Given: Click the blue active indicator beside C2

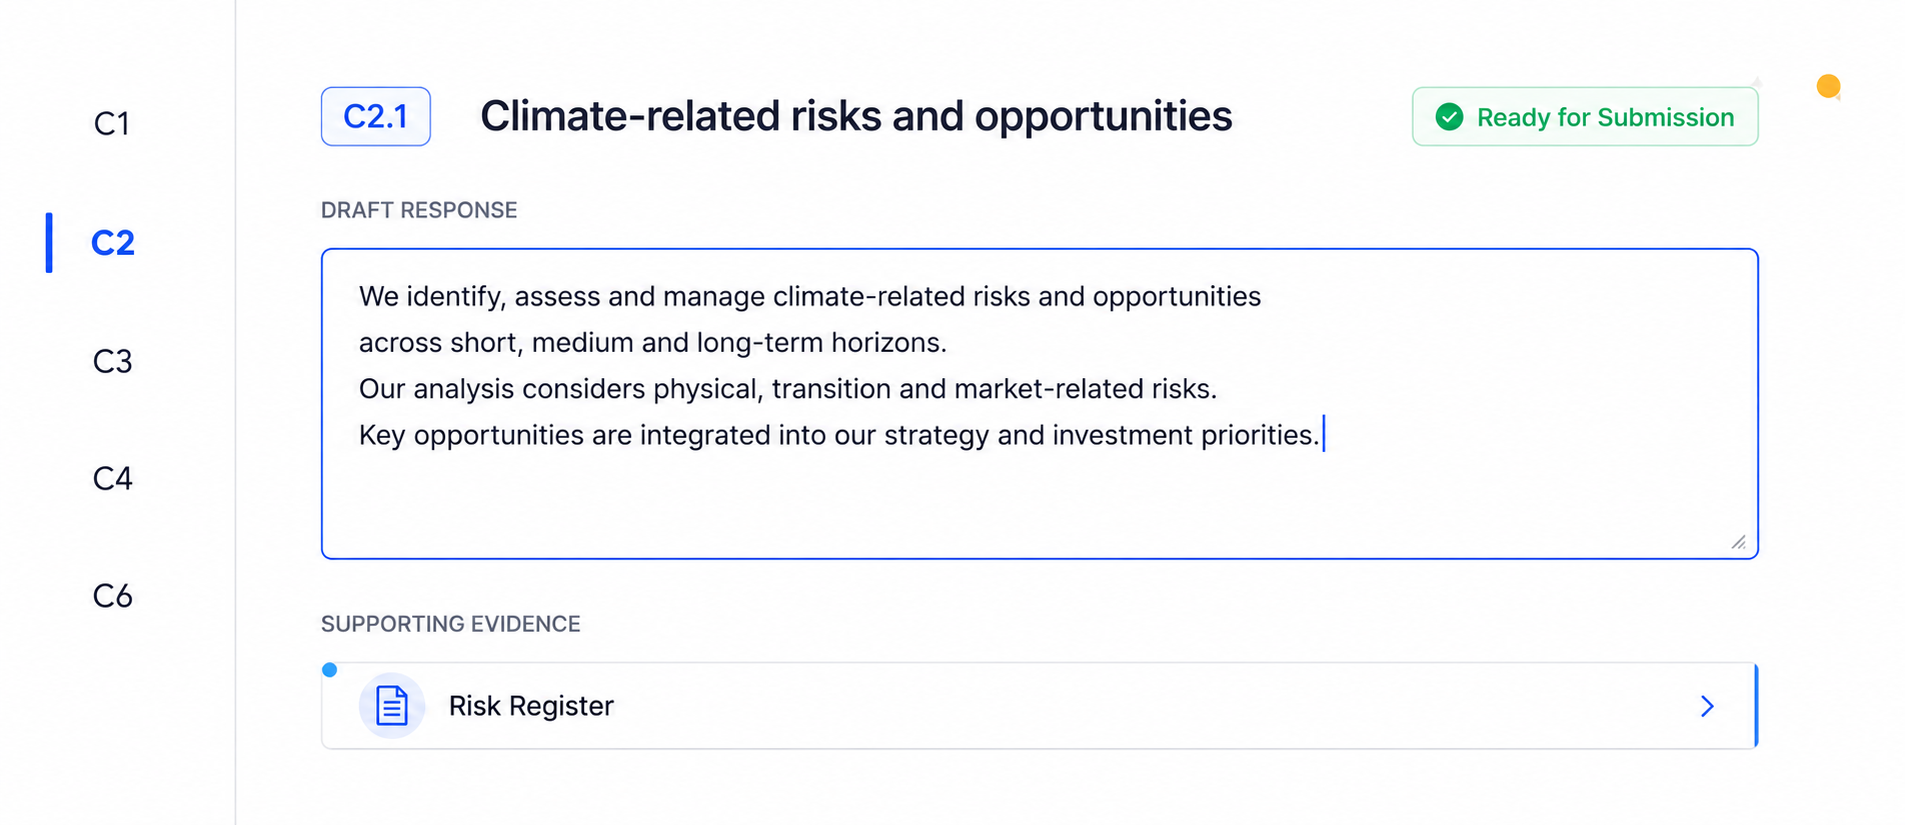Looking at the screenshot, I should coord(49,242).
